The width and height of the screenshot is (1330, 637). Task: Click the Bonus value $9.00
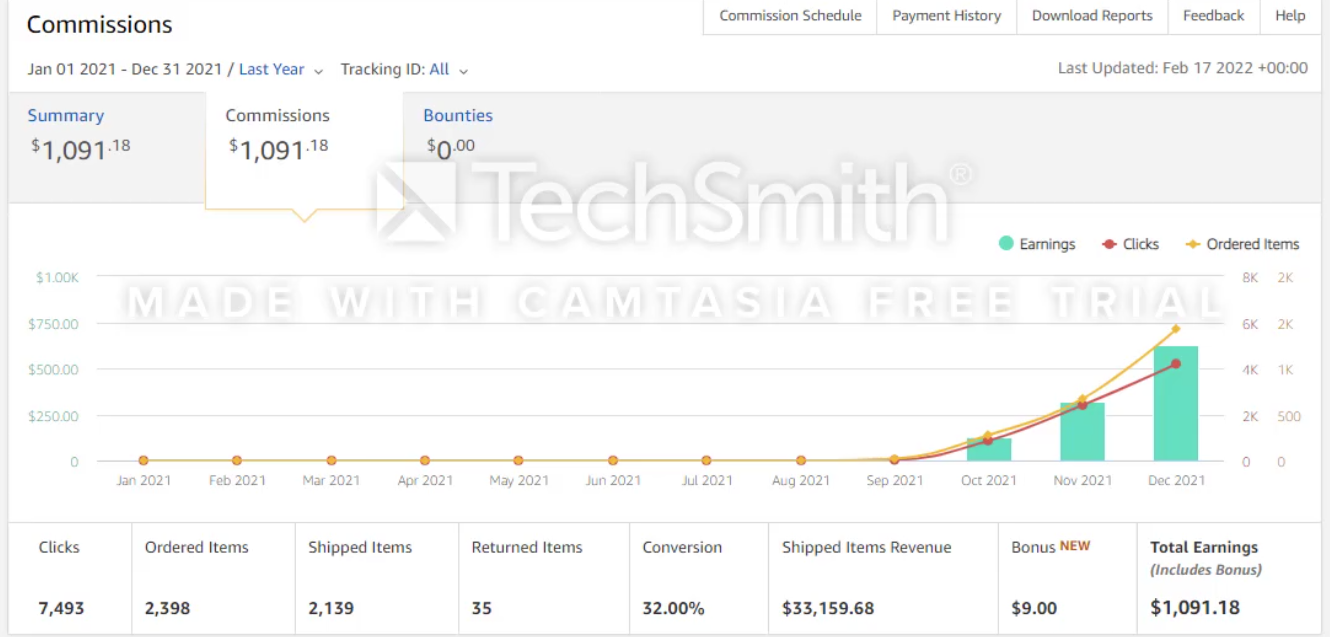1034,608
